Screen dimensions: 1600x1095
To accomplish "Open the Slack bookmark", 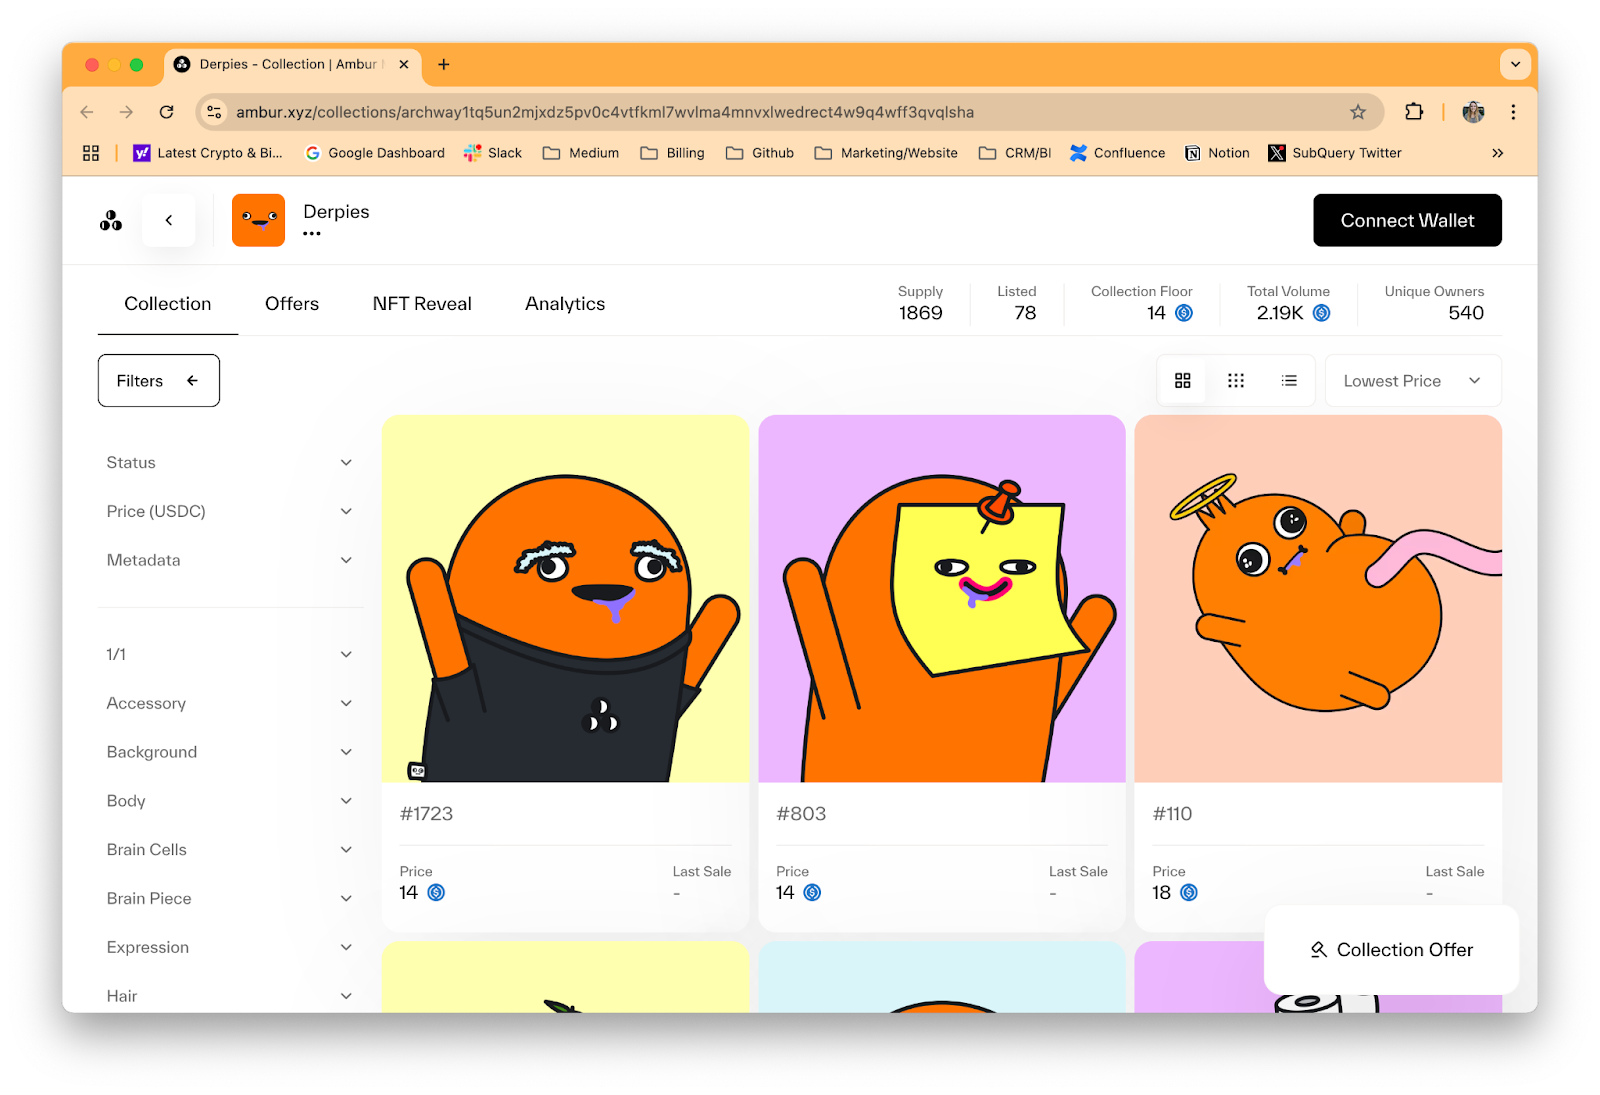I will [493, 153].
